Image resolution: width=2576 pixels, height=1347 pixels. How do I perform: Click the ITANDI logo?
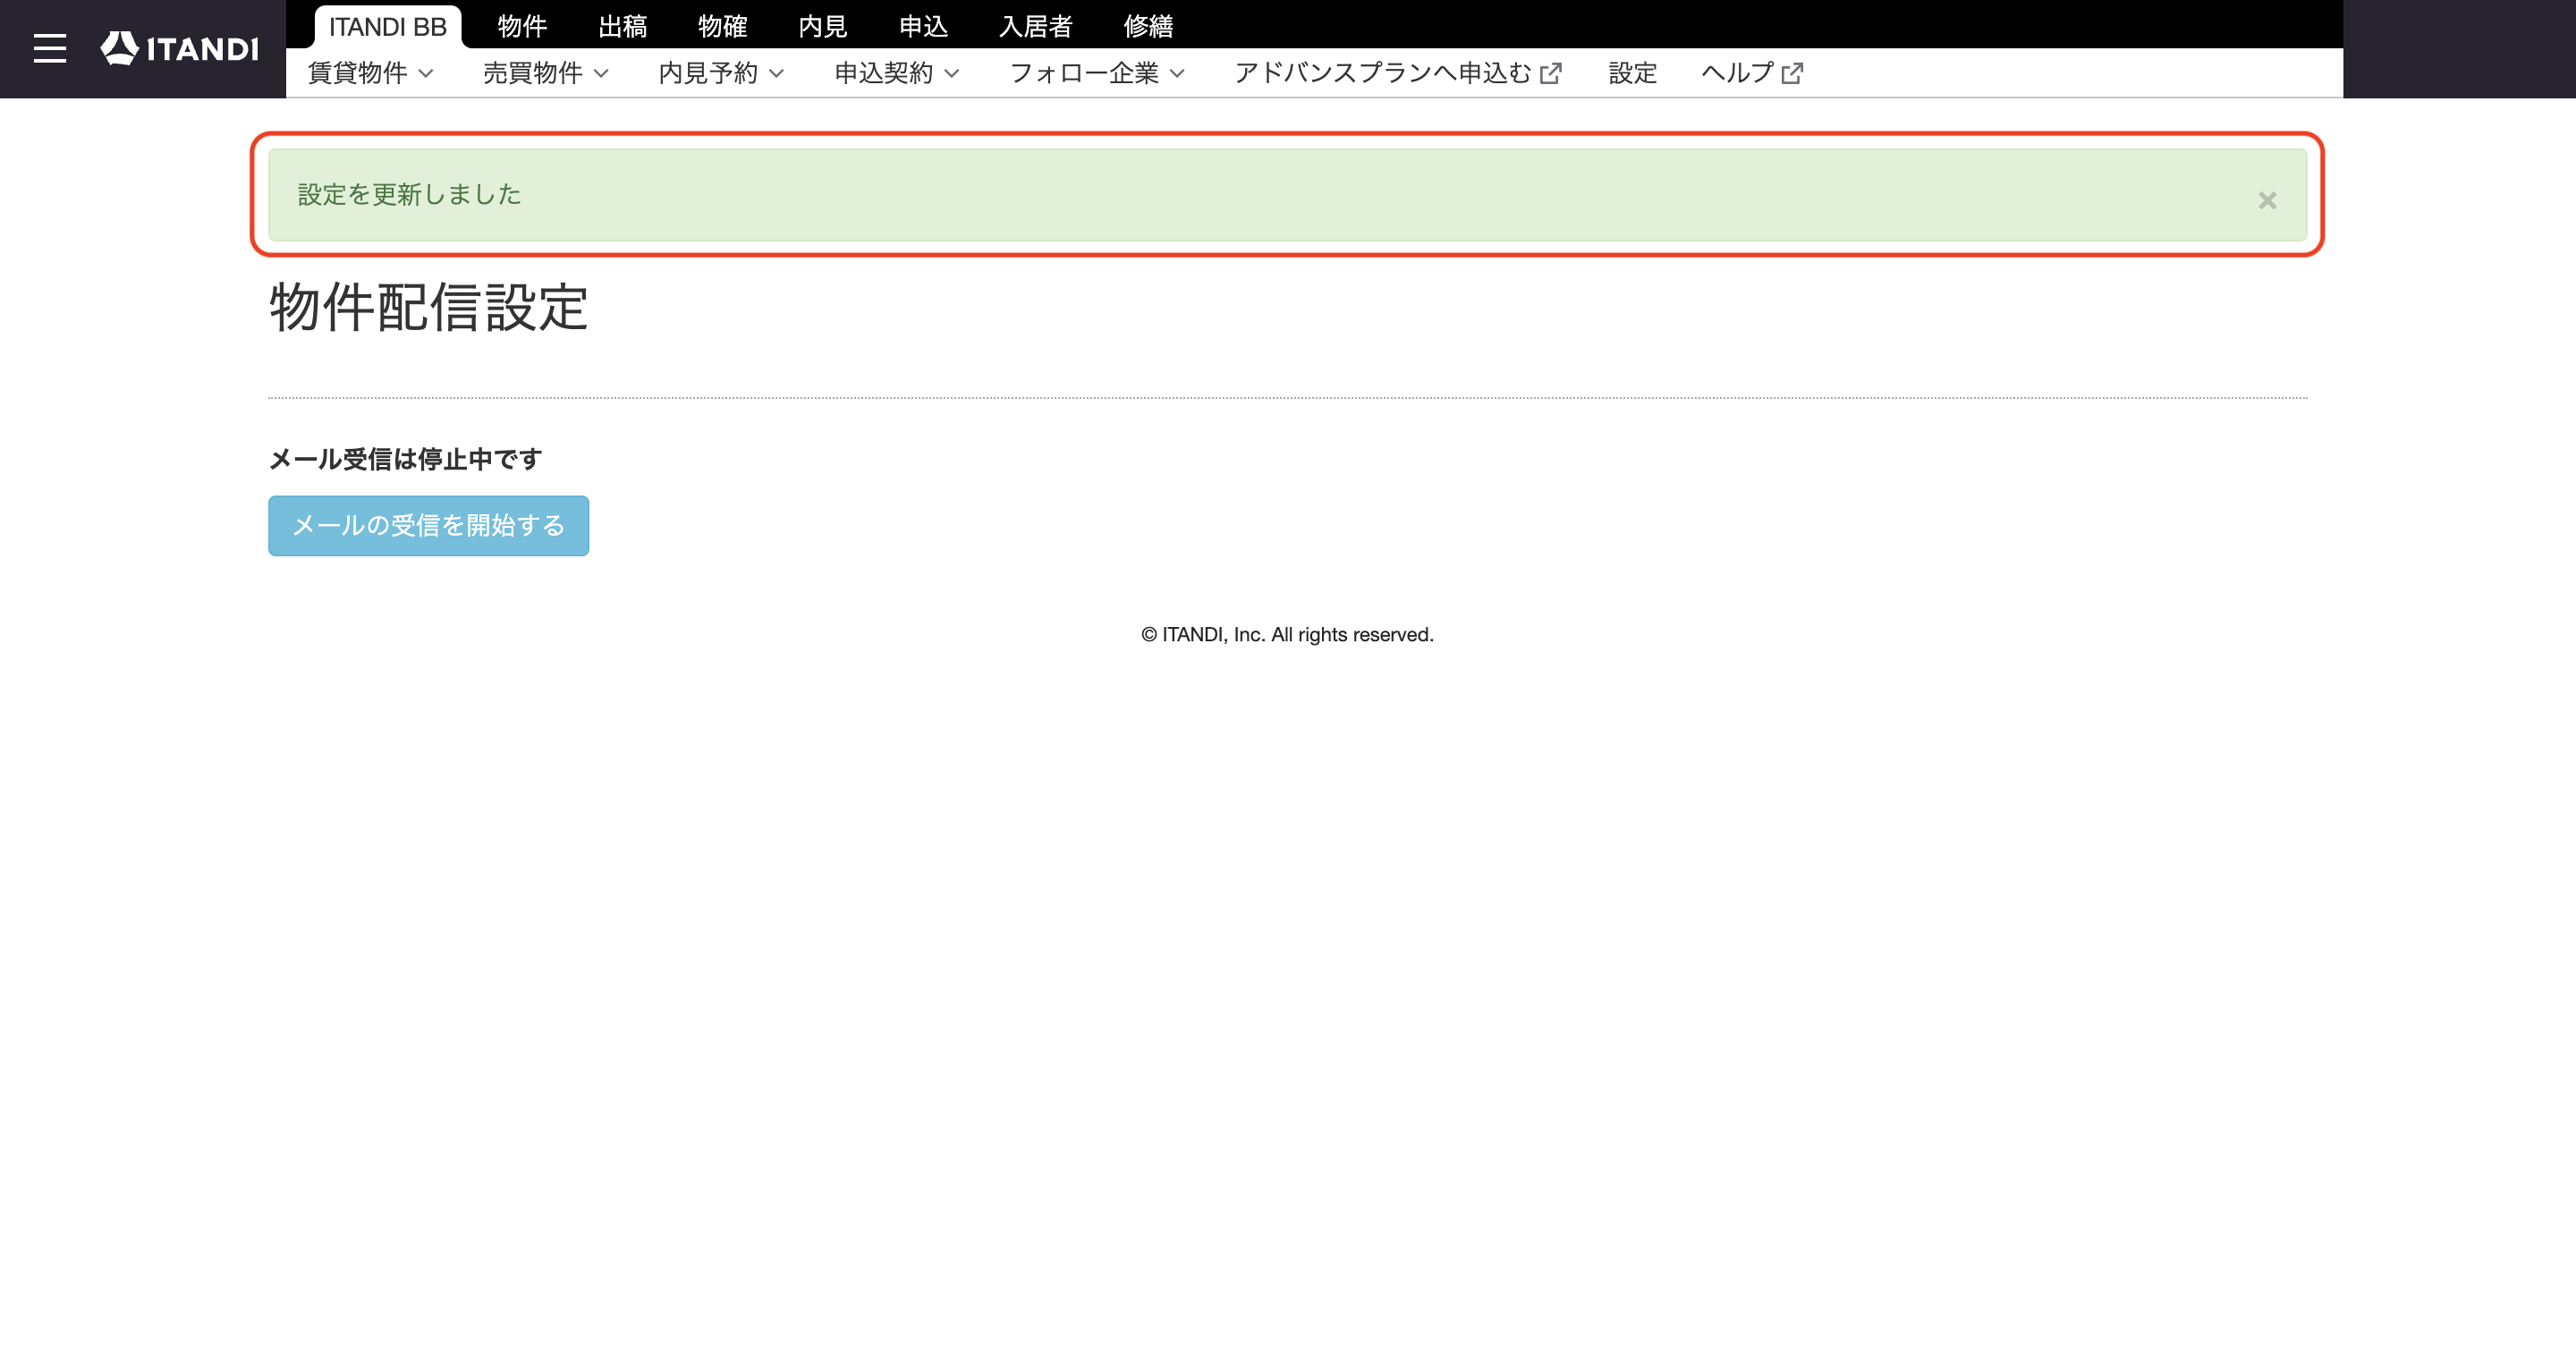[180, 48]
